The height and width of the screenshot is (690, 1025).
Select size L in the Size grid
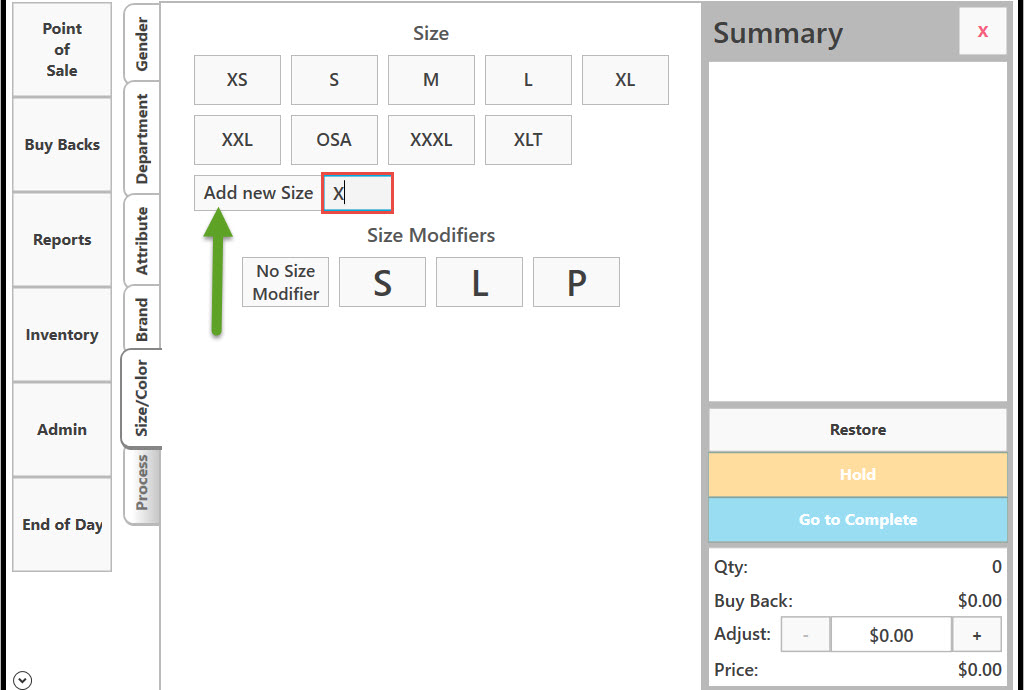point(528,80)
